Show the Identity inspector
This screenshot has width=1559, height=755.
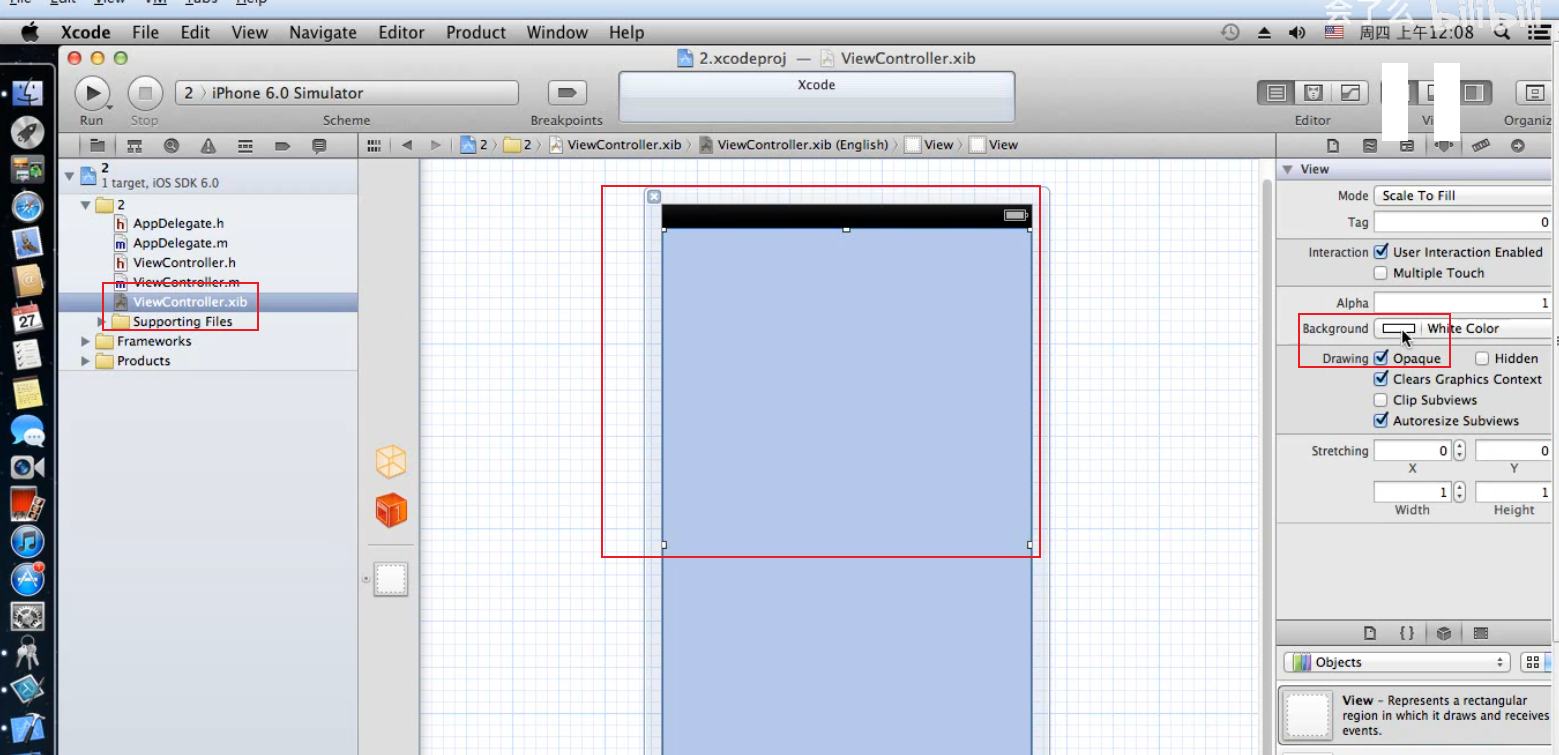click(1407, 146)
